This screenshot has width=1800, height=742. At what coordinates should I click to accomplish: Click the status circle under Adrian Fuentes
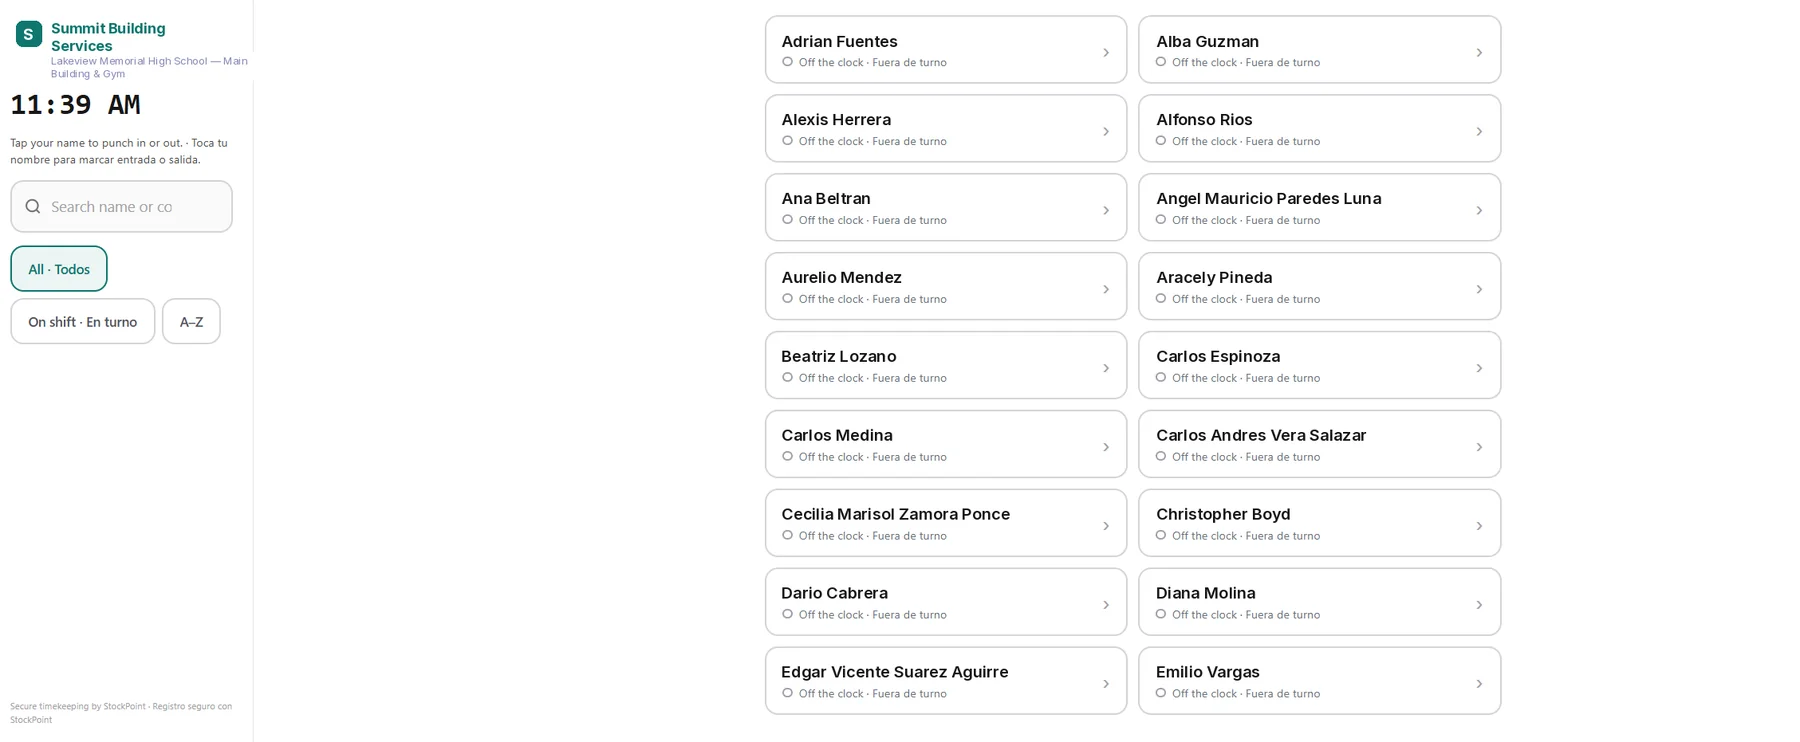787,62
